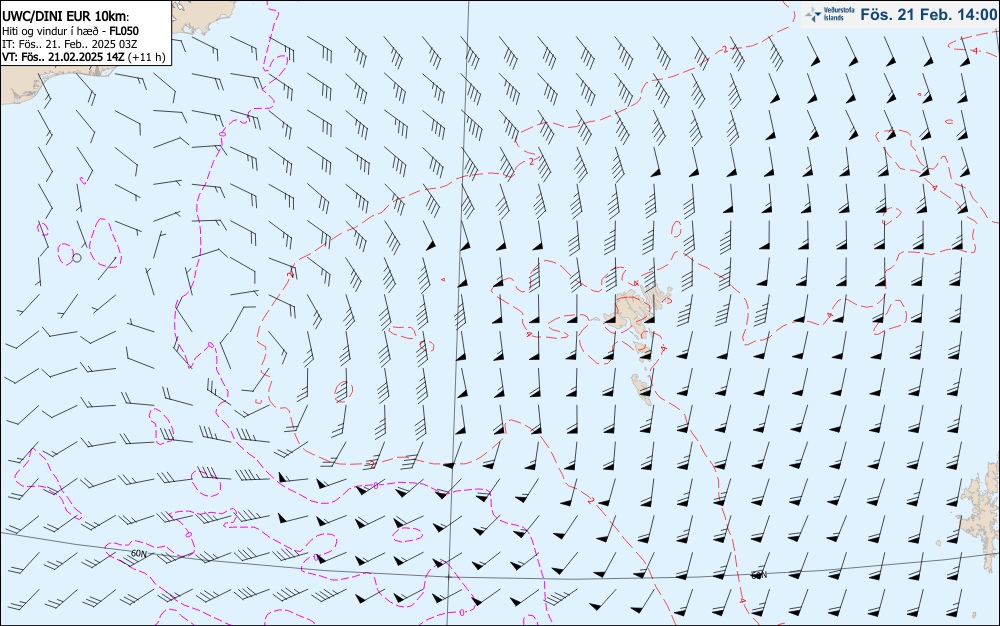Click the Faroe Islands main landmass
Viewport: 1000px width, 626px height.
[x=633, y=310]
